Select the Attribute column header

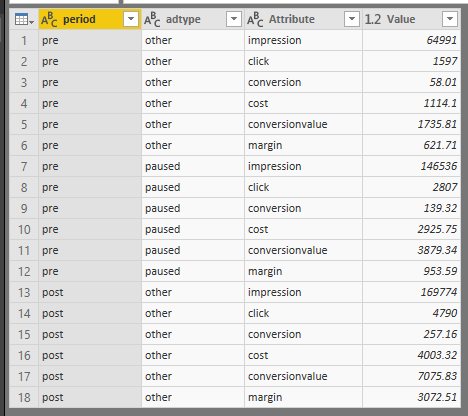click(x=303, y=19)
